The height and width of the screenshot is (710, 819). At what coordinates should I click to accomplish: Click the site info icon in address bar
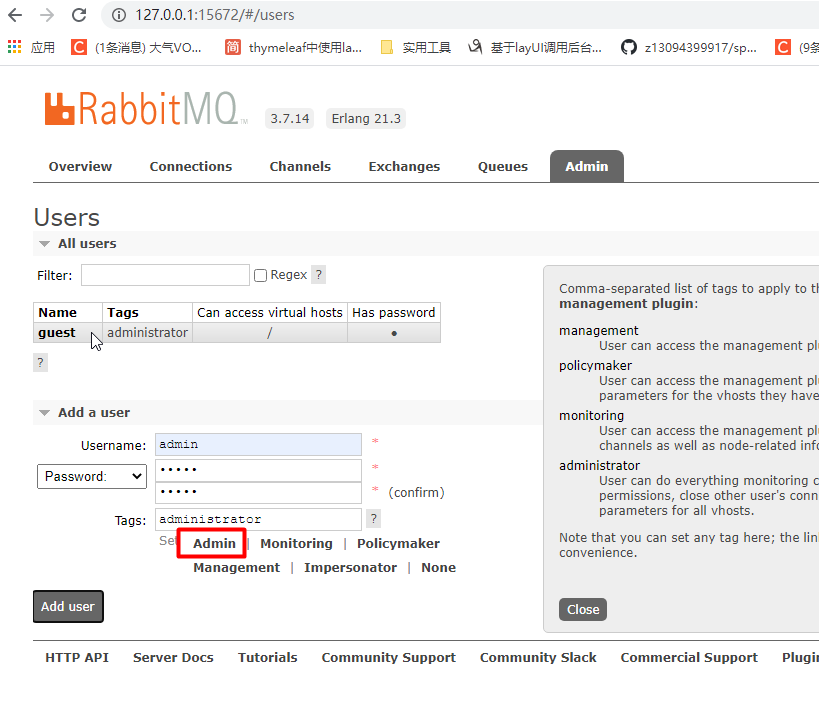(119, 15)
